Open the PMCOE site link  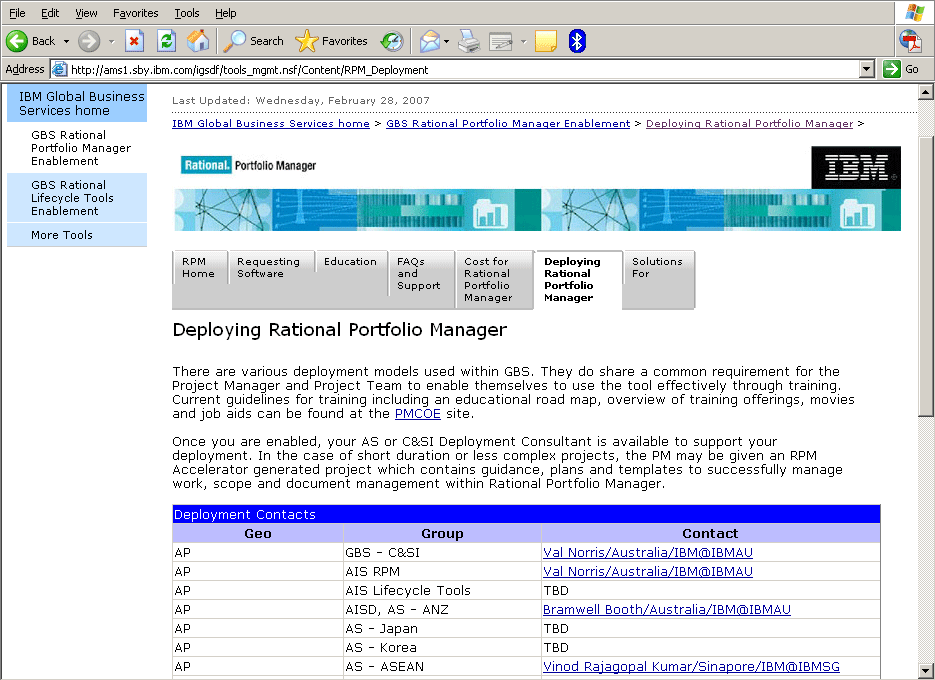pyautogui.click(x=417, y=413)
